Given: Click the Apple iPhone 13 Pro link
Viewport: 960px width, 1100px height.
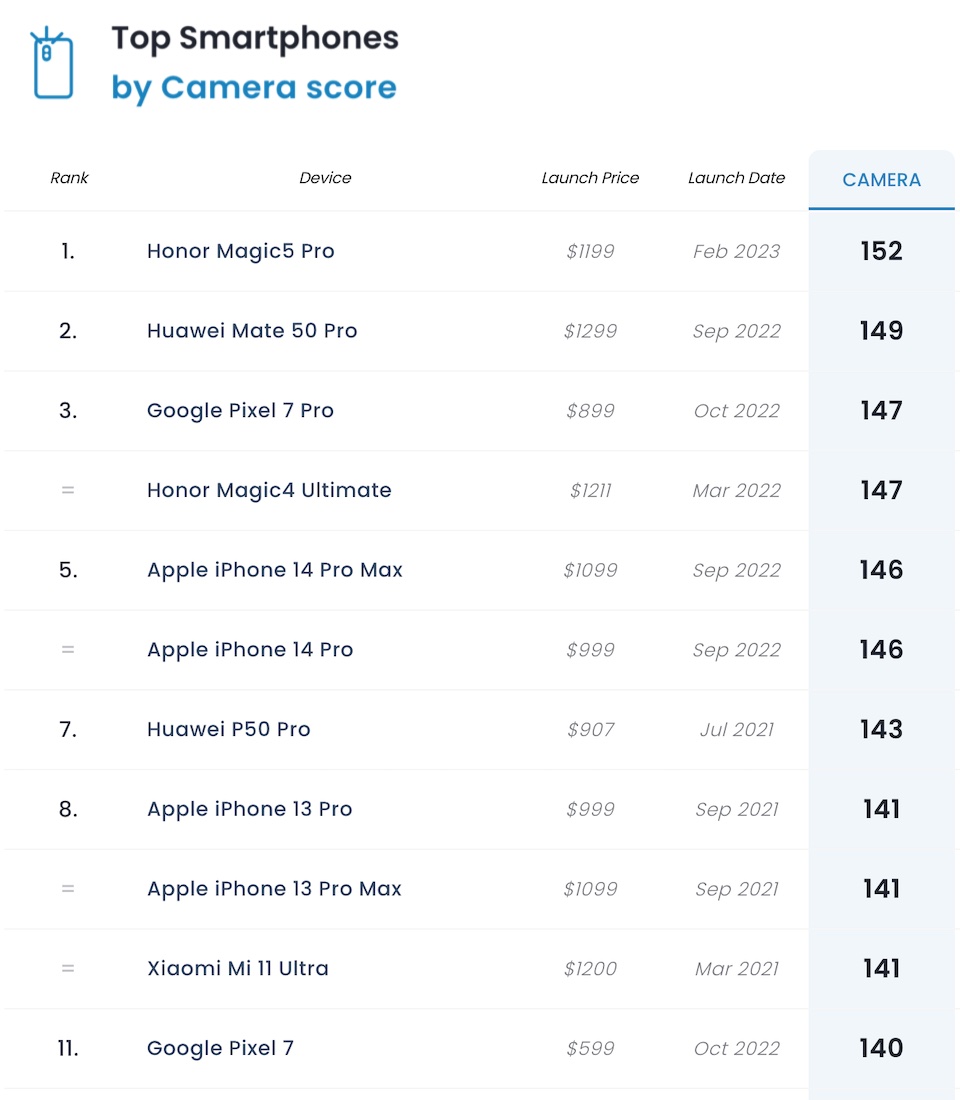Looking at the screenshot, I should click(250, 809).
